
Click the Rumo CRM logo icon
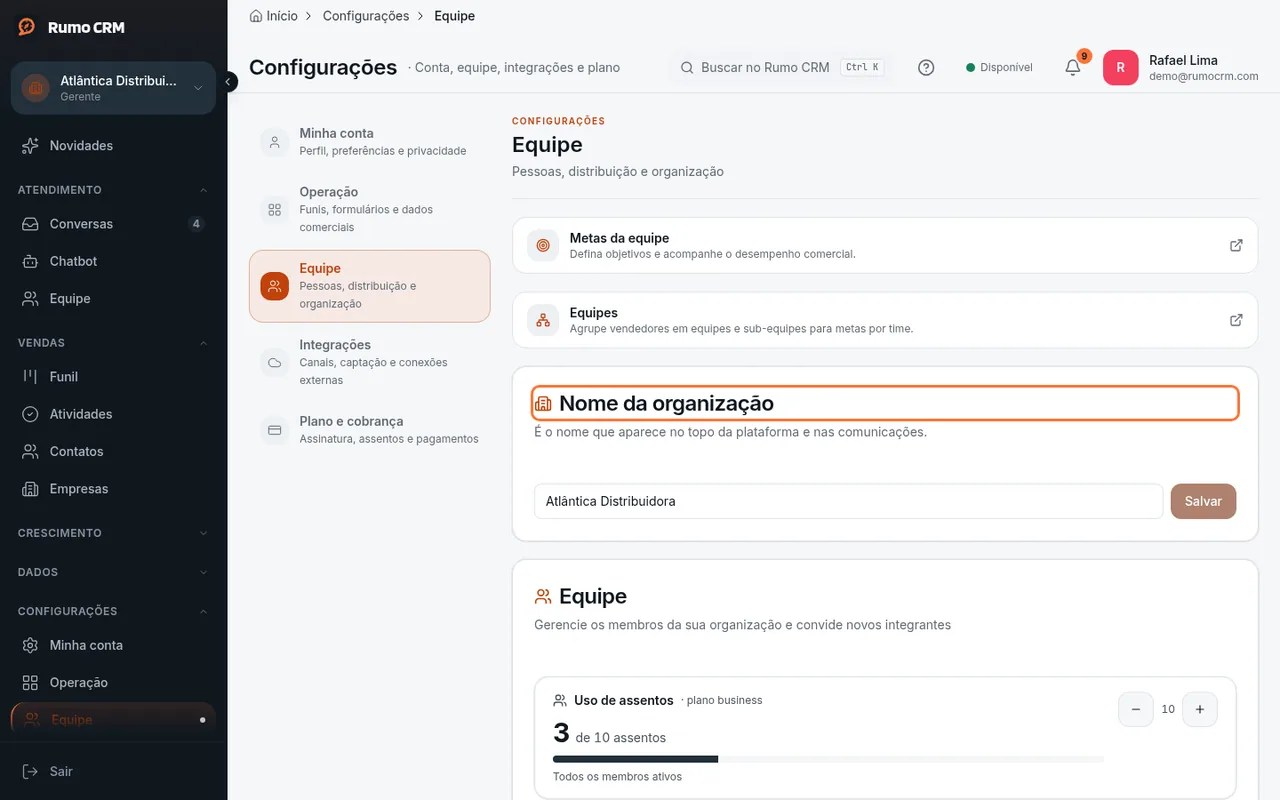(27, 27)
